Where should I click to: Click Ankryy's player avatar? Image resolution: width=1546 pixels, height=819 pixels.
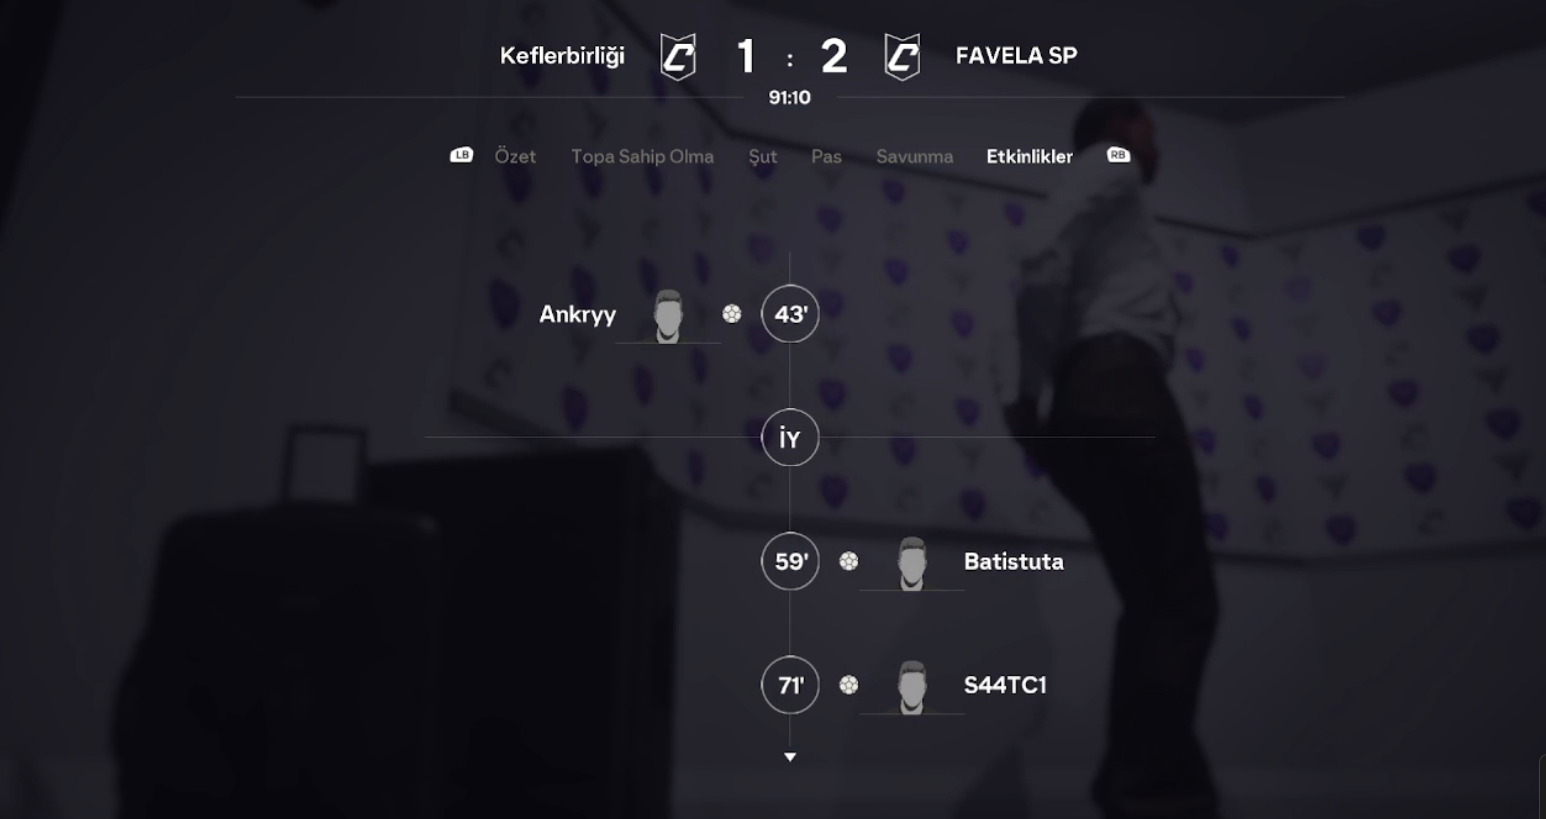pos(668,316)
